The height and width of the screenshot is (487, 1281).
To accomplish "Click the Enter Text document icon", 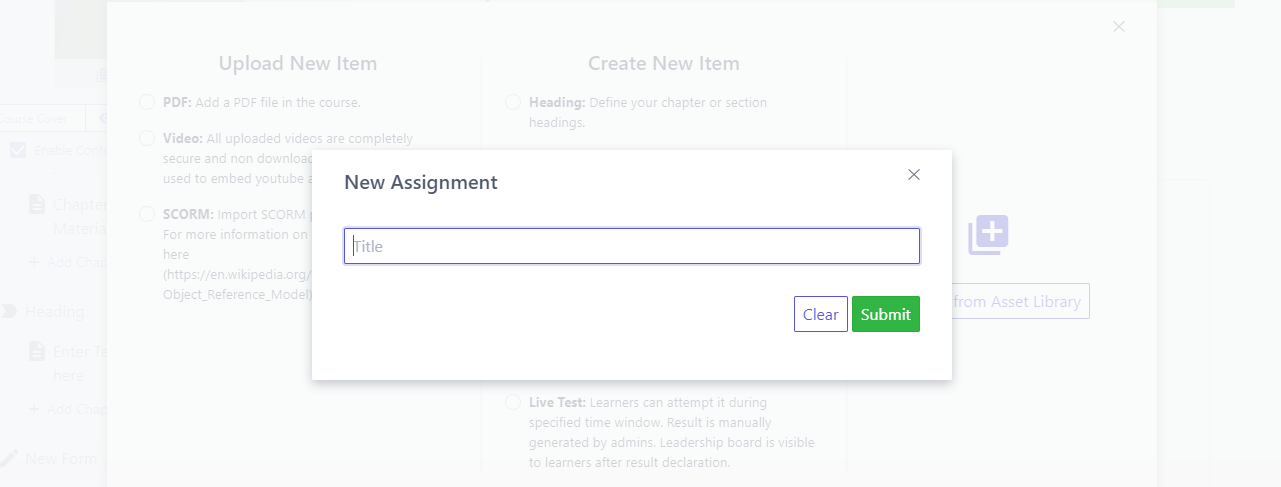I will [x=37, y=351].
